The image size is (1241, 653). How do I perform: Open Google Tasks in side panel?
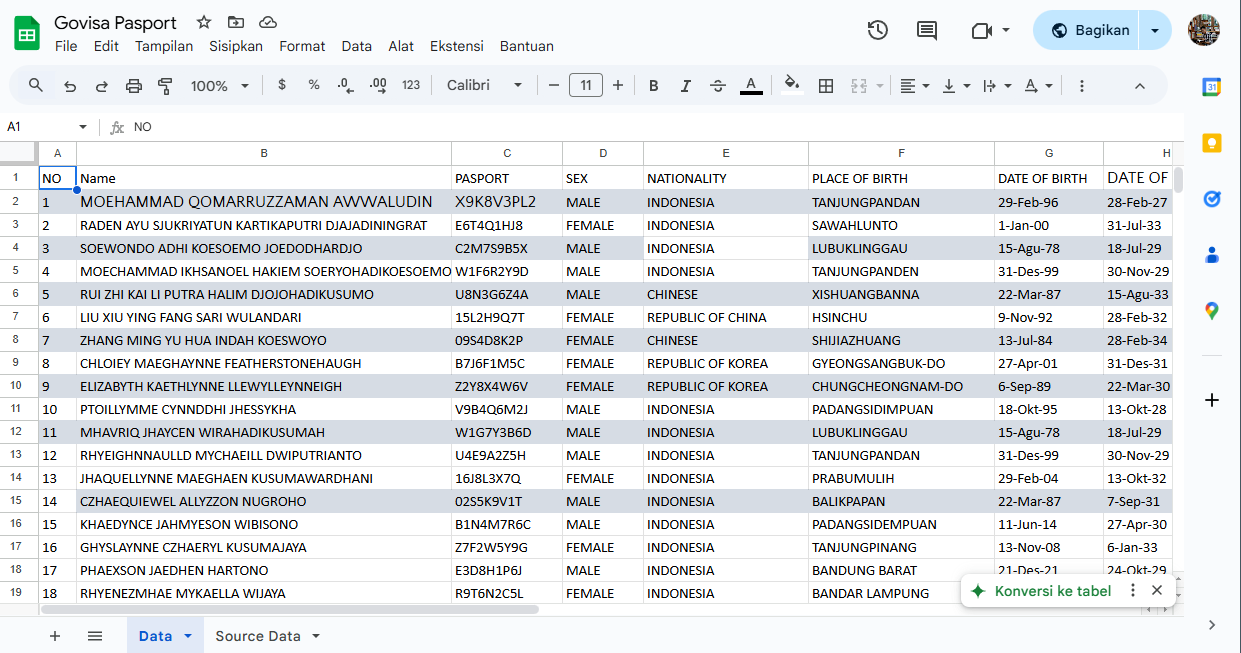1212,199
